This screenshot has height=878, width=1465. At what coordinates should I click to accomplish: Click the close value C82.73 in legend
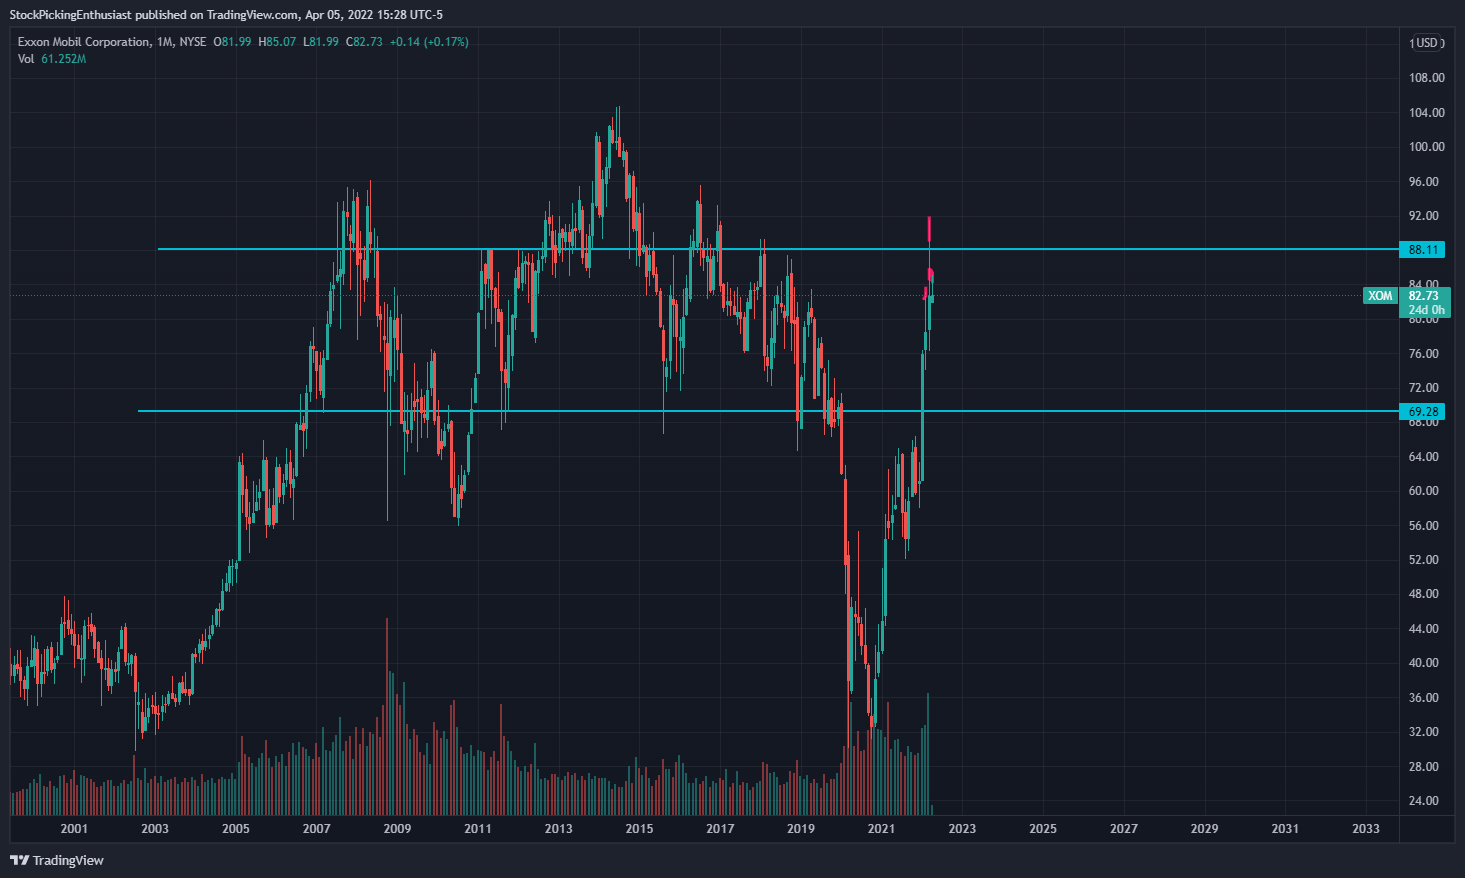point(364,42)
